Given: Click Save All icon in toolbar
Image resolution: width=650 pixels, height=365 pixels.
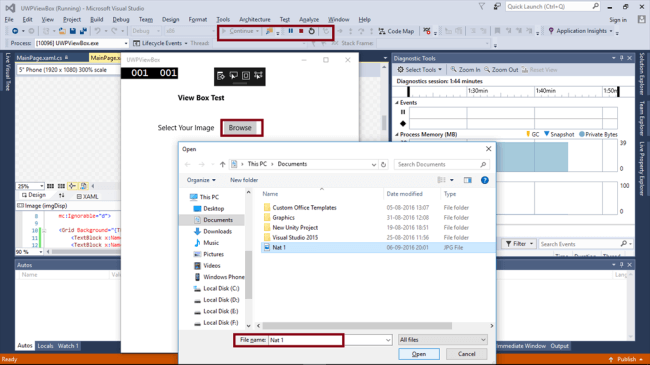Looking at the screenshot, I should 83,31.
